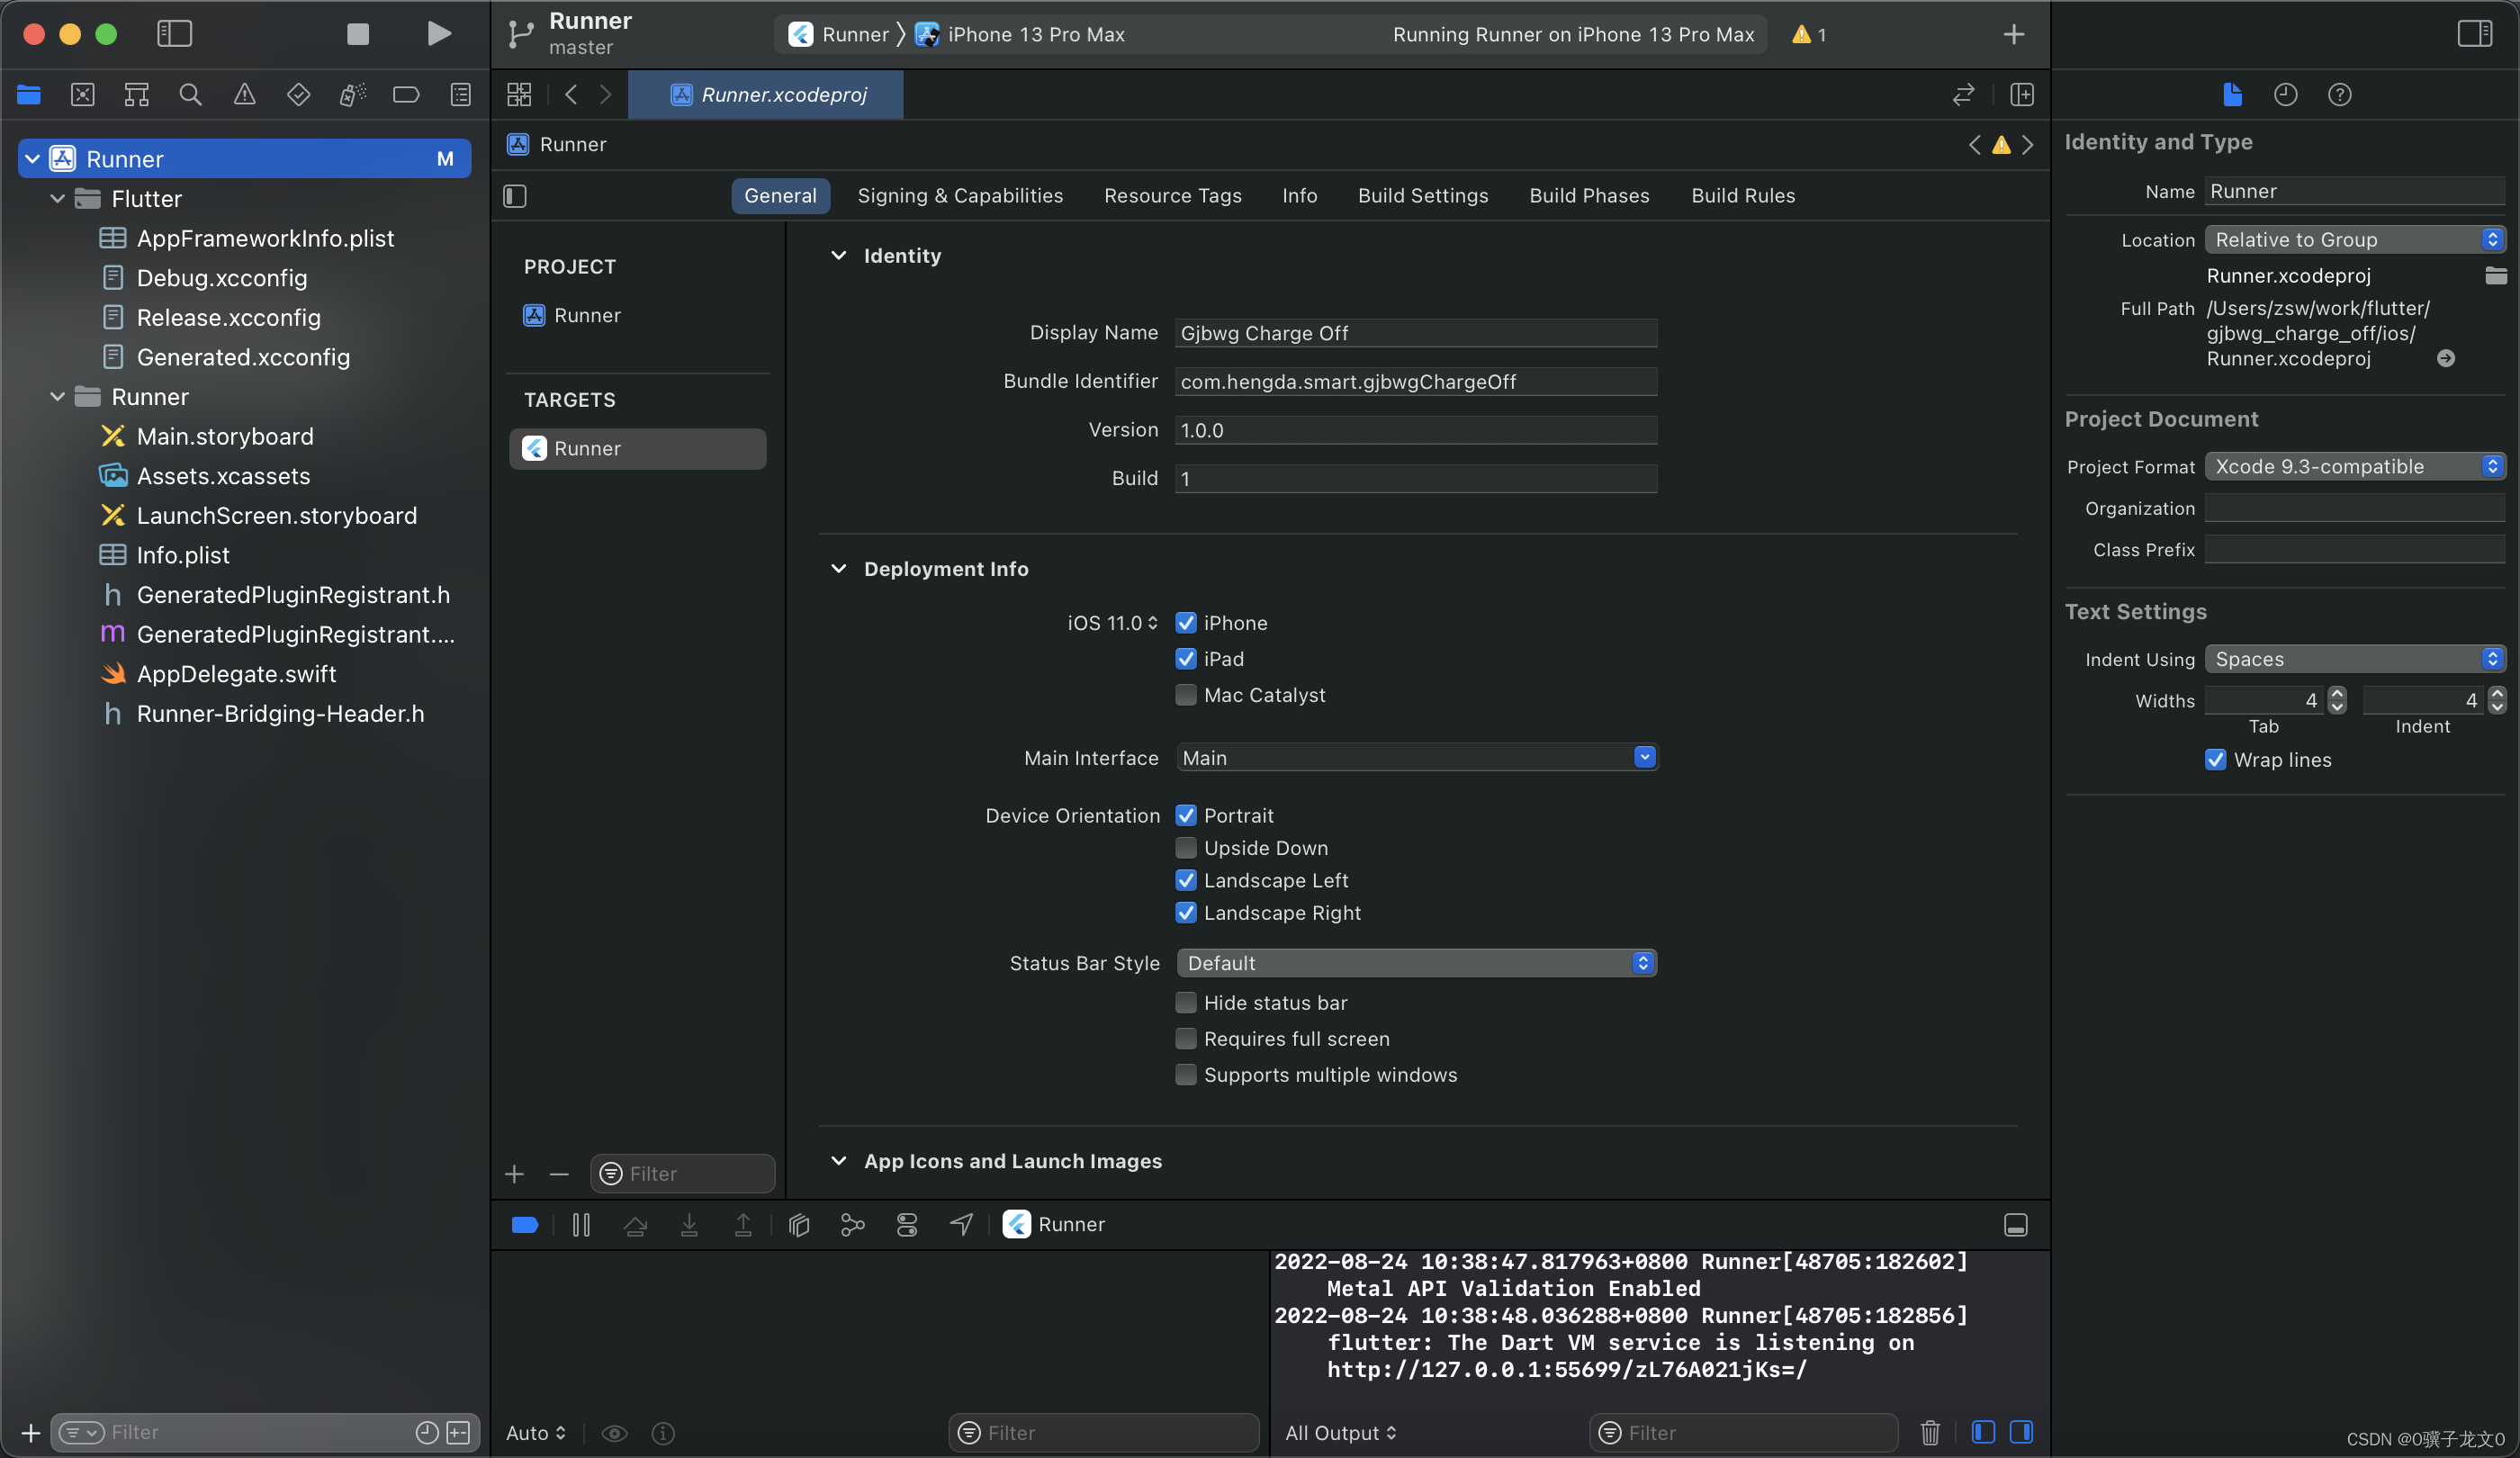Collapse the Runner folder group

[x=58, y=397]
